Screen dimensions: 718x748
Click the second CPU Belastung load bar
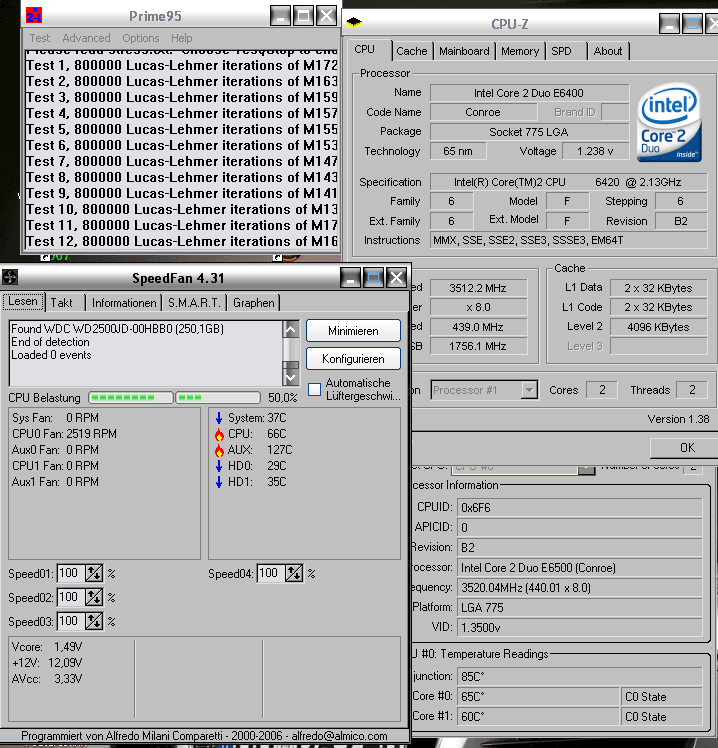pyautogui.click(x=218, y=397)
